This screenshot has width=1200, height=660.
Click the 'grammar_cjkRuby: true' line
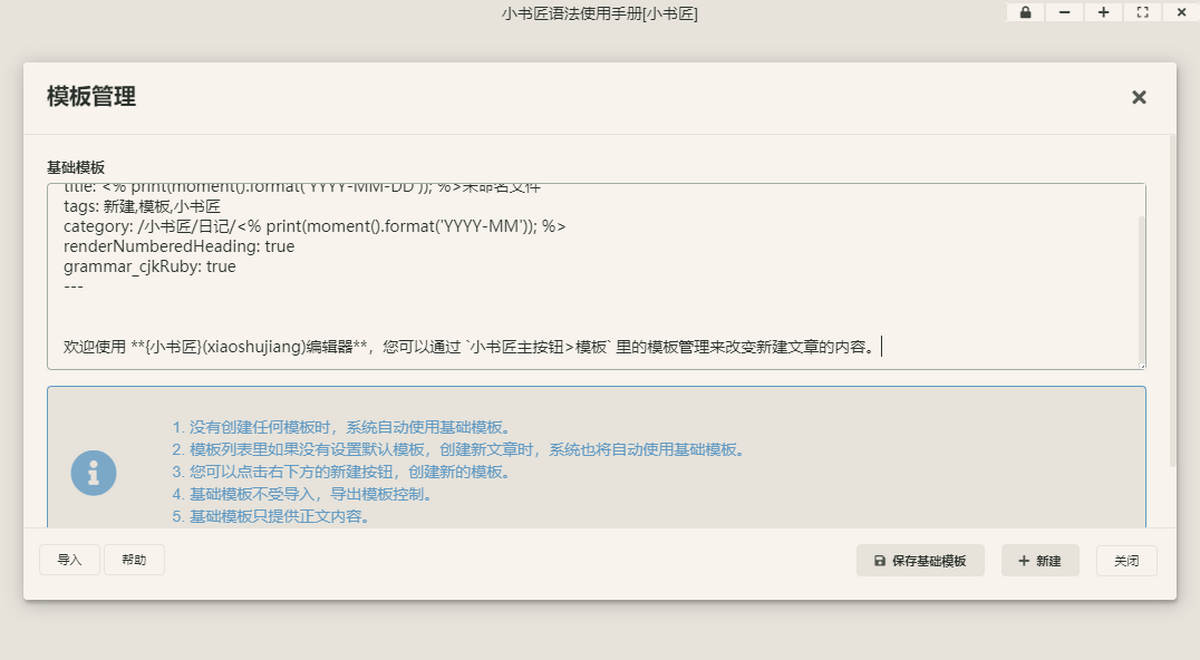[150, 267]
